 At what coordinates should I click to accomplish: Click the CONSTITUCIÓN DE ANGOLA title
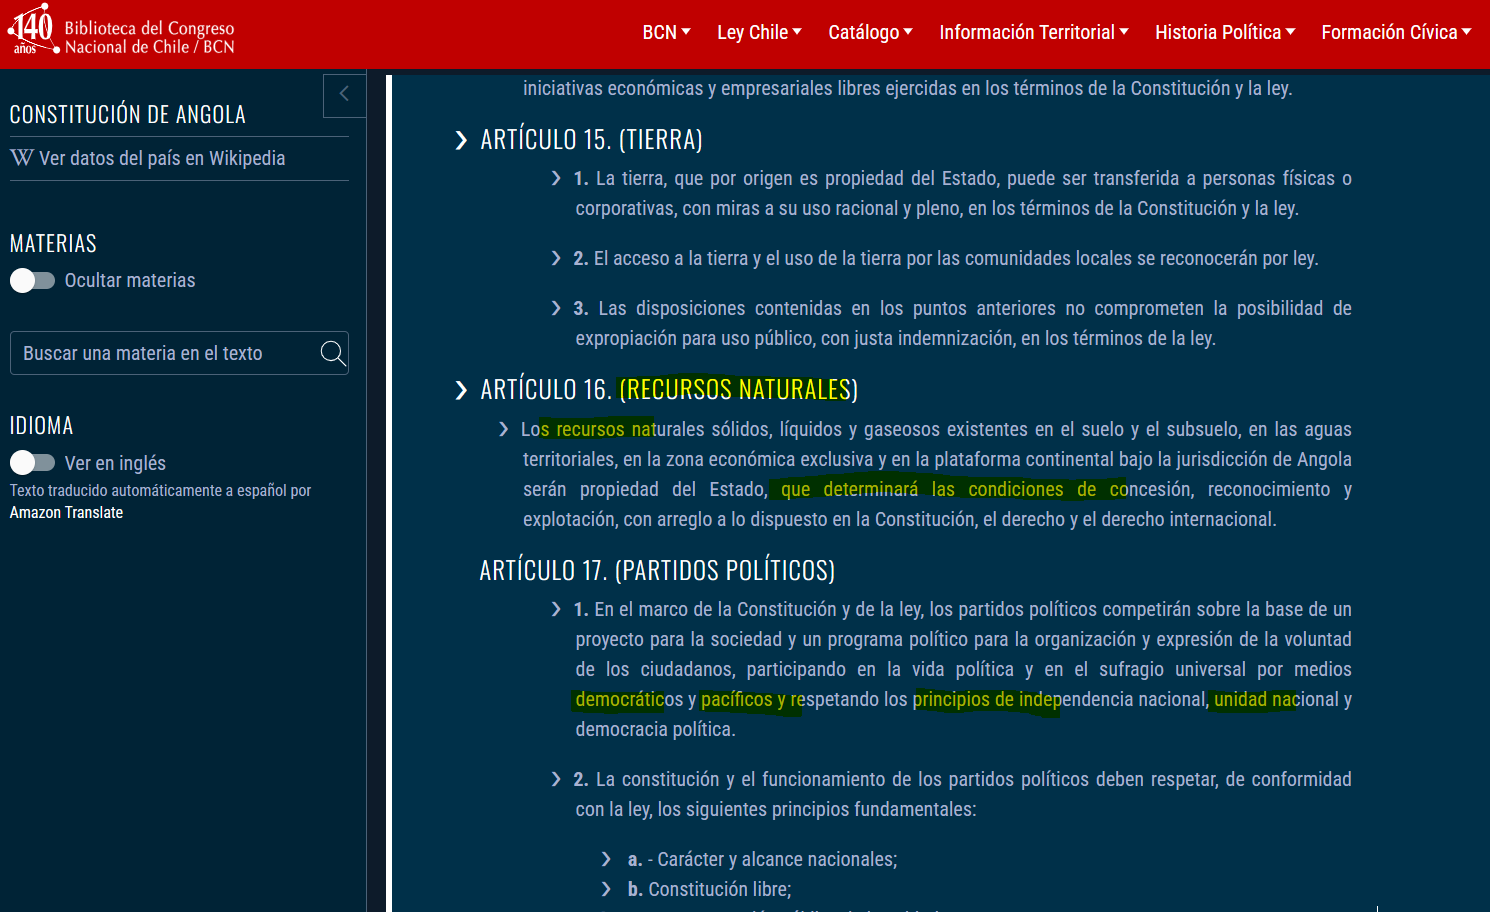pos(127,114)
